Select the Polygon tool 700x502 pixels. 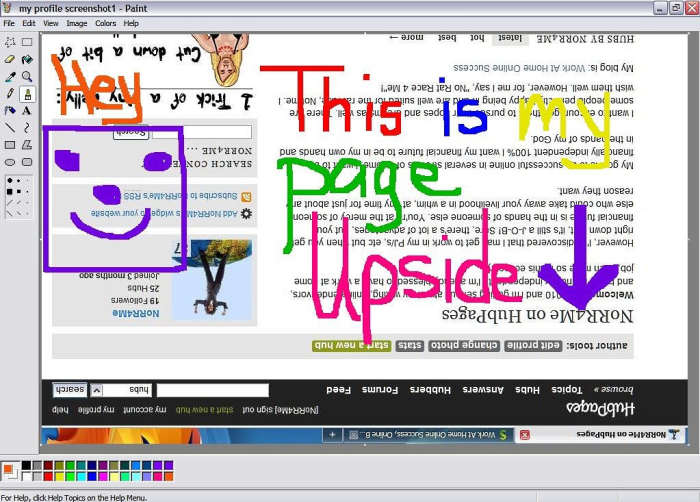tap(27, 145)
